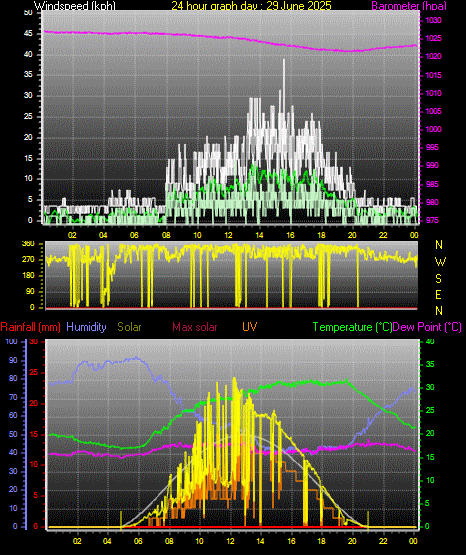The image size is (466, 555).
Task: Click the 1010 barometer axis value
Action: coord(433,93)
